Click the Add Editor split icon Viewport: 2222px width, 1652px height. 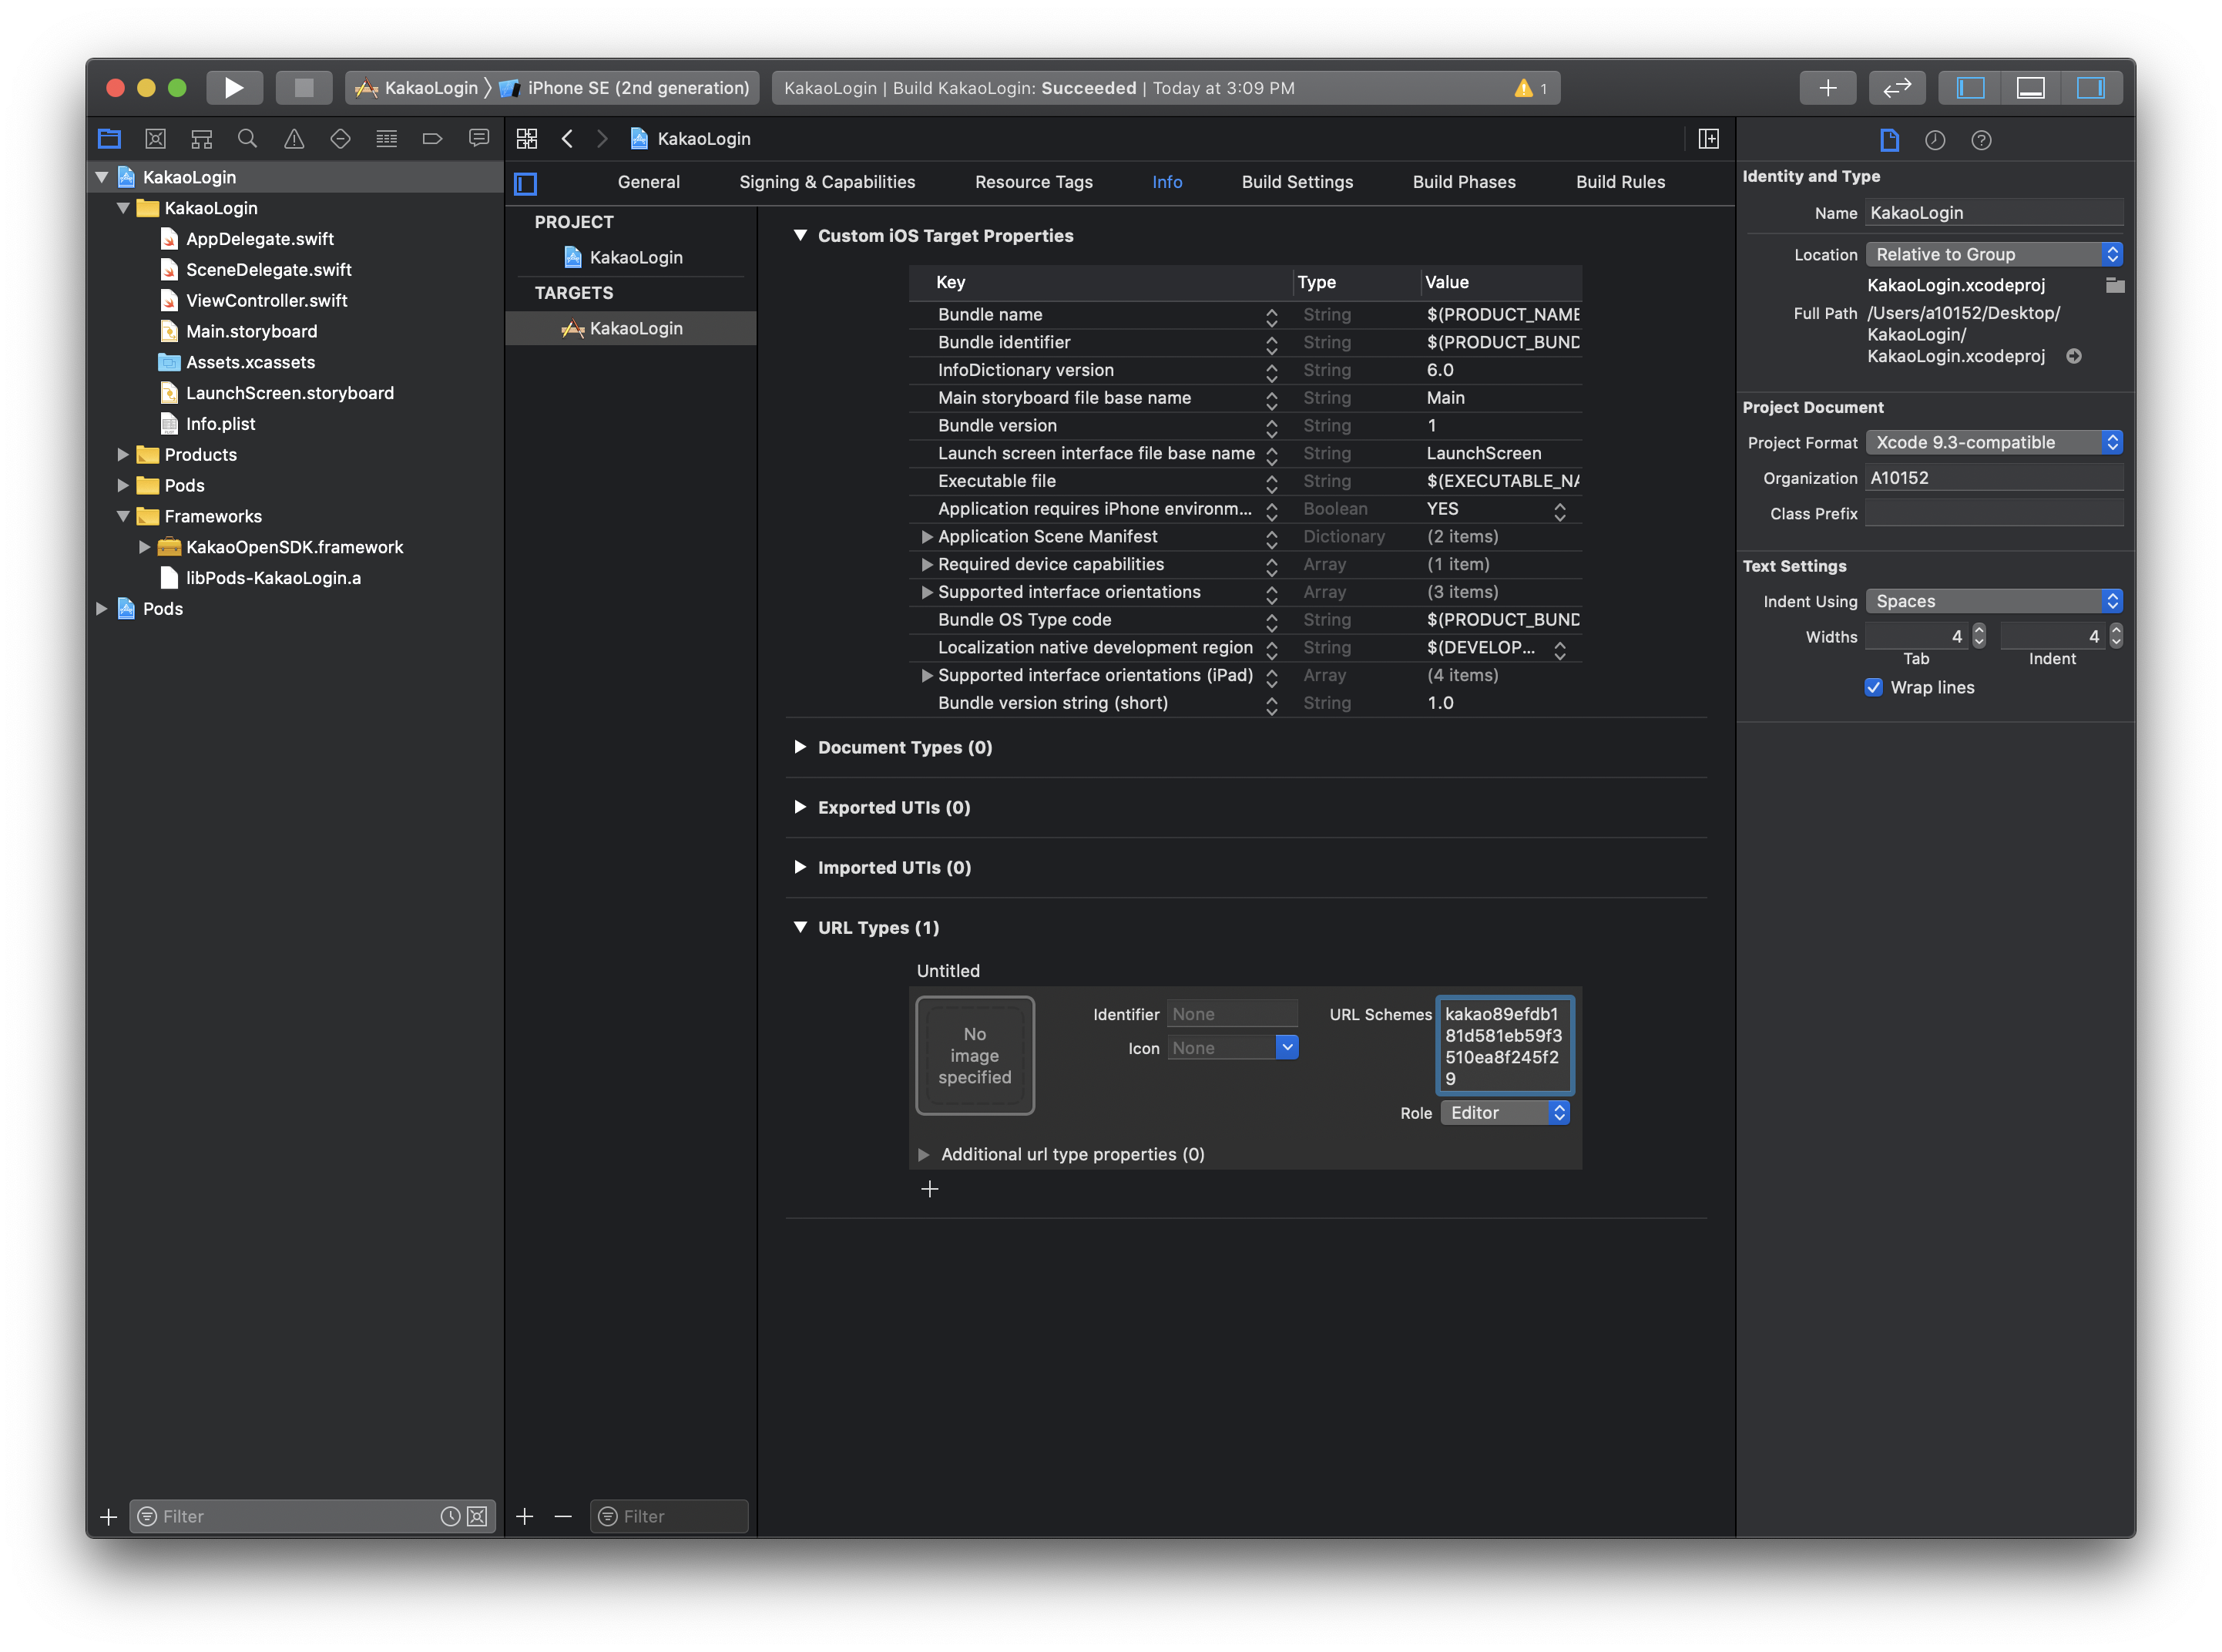[1708, 139]
